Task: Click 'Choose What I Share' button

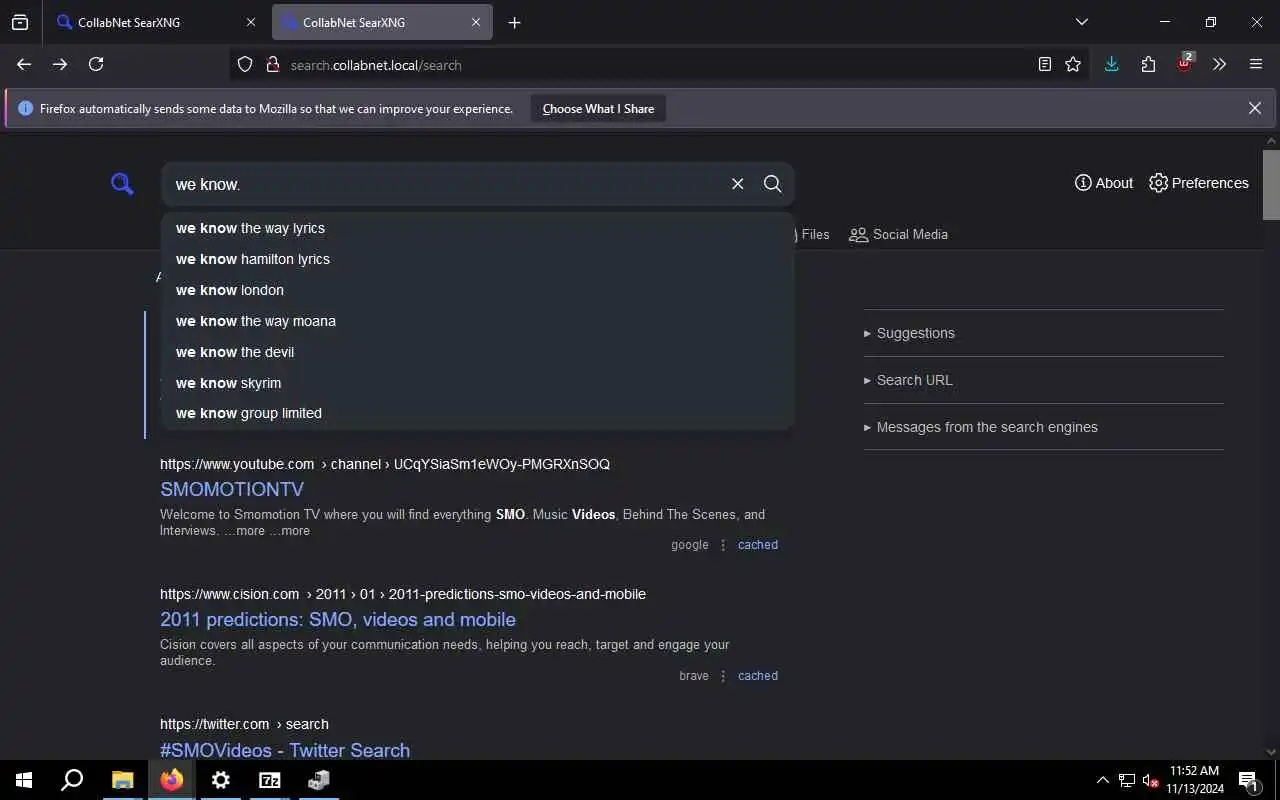Action: click(x=598, y=109)
